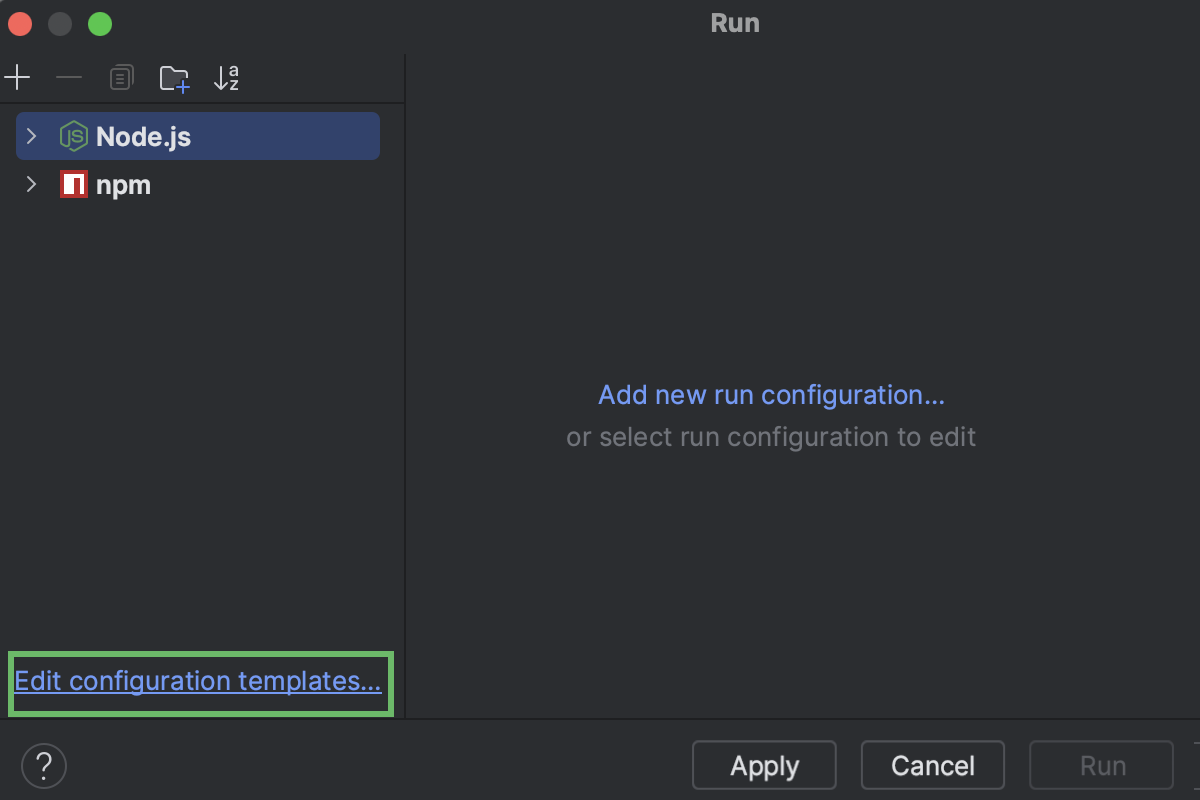This screenshot has height=800, width=1200.
Task: Expand the Node.js configuration group
Action: (31, 136)
